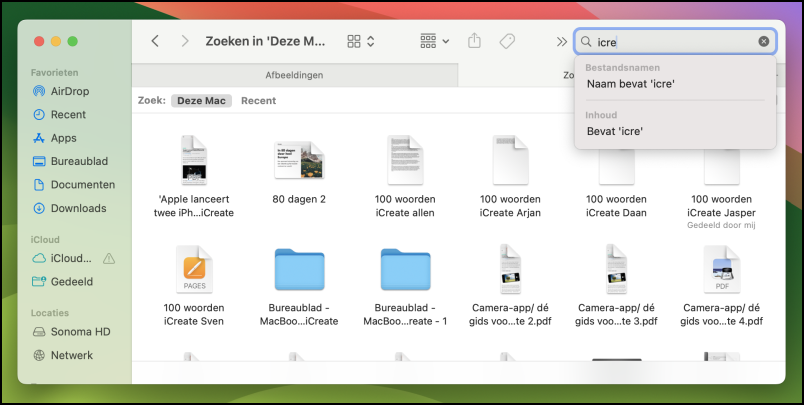The image size is (804, 405).
Task: Select 100 woorden iCreate Sven Pages file
Action: tap(194, 285)
